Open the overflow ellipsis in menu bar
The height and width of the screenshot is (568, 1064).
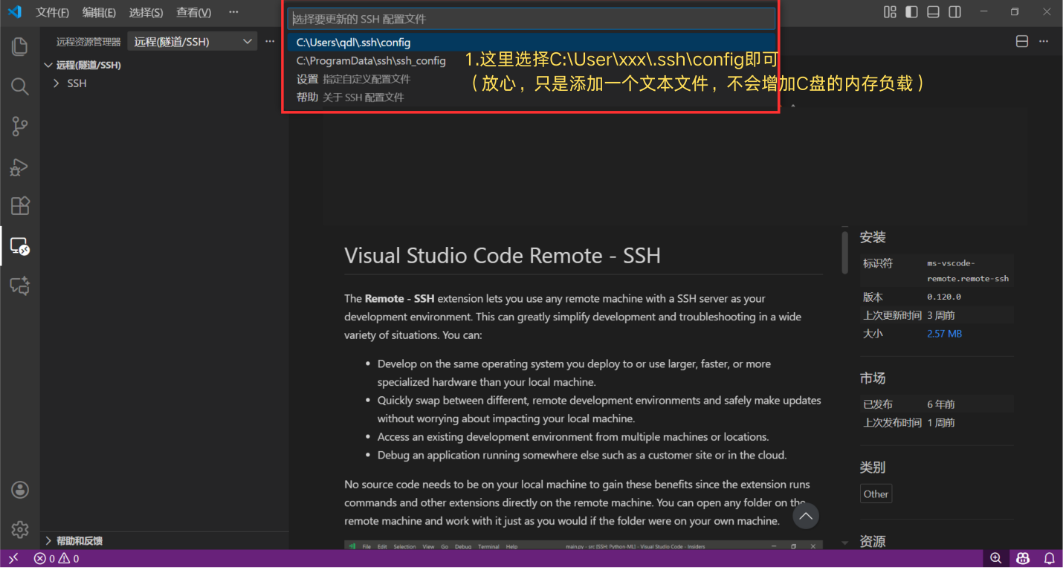coord(233,12)
